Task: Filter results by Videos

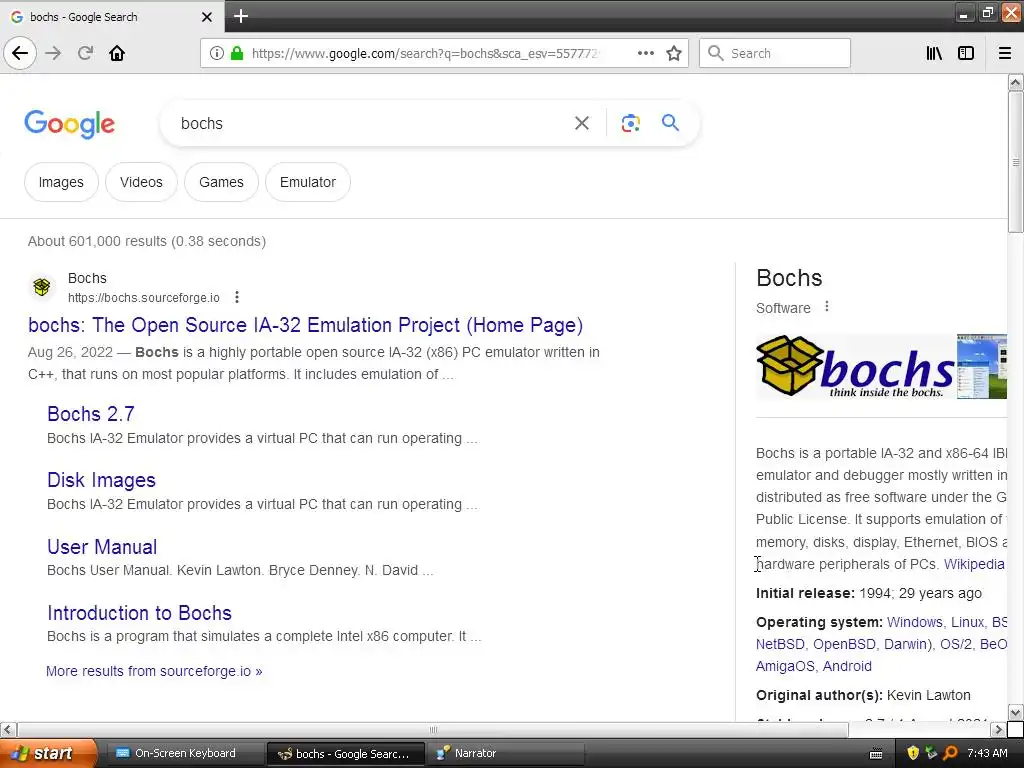Action: pos(141,182)
